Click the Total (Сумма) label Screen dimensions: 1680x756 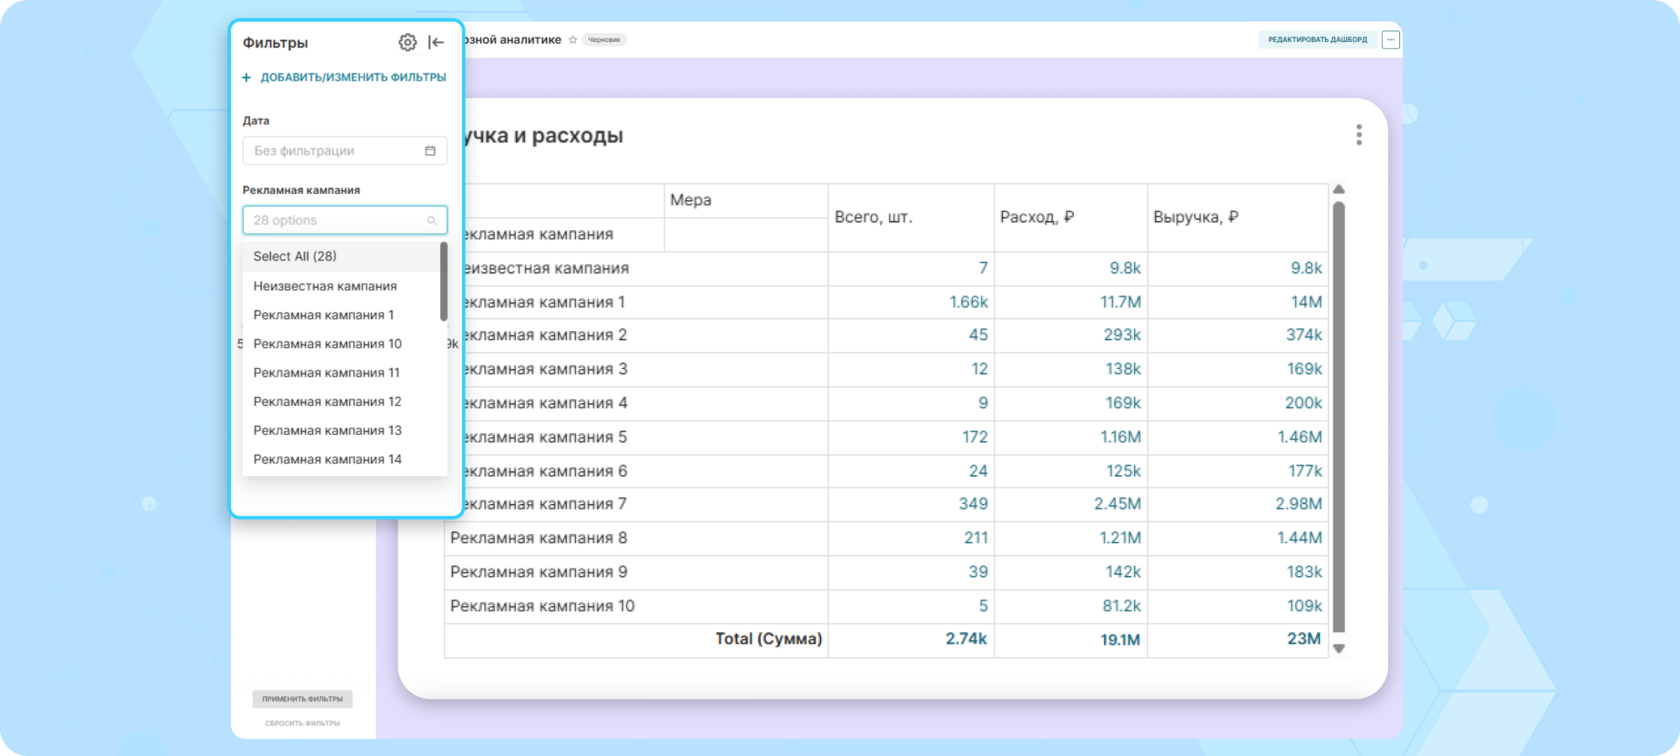[x=768, y=639]
